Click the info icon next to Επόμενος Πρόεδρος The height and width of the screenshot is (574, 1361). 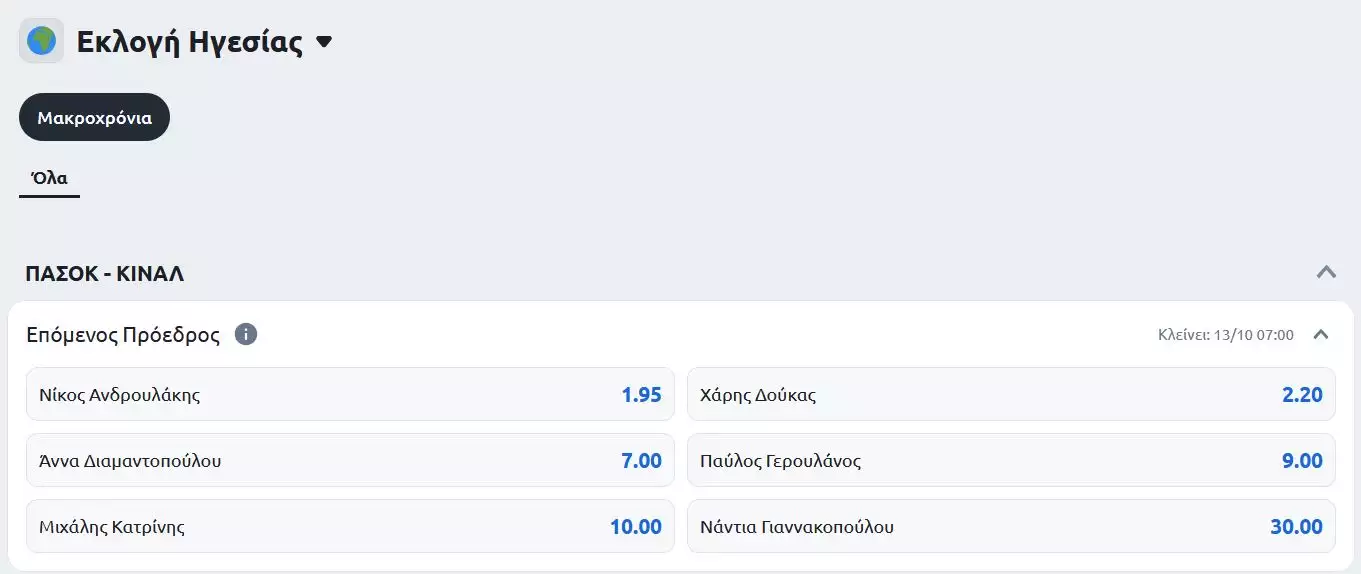coord(246,334)
